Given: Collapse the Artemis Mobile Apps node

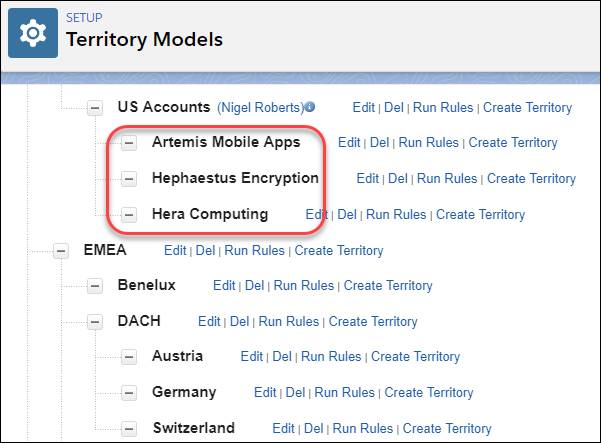Looking at the screenshot, I should click(x=129, y=143).
